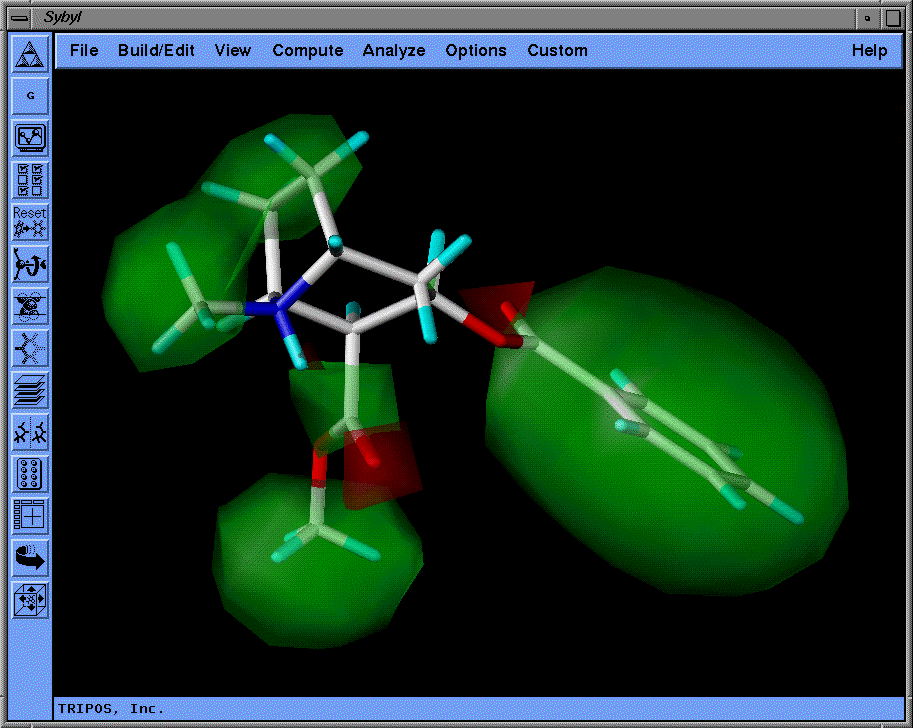Click the curved arrow icon

click(30, 558)
